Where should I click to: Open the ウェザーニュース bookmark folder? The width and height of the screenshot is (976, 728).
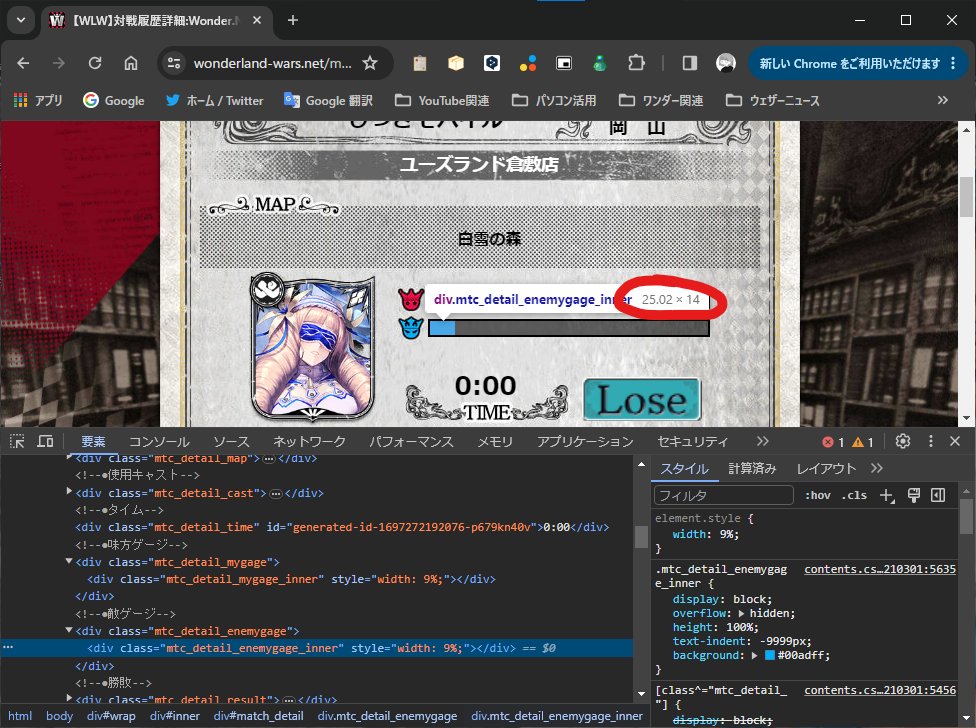tap(772, 100)
